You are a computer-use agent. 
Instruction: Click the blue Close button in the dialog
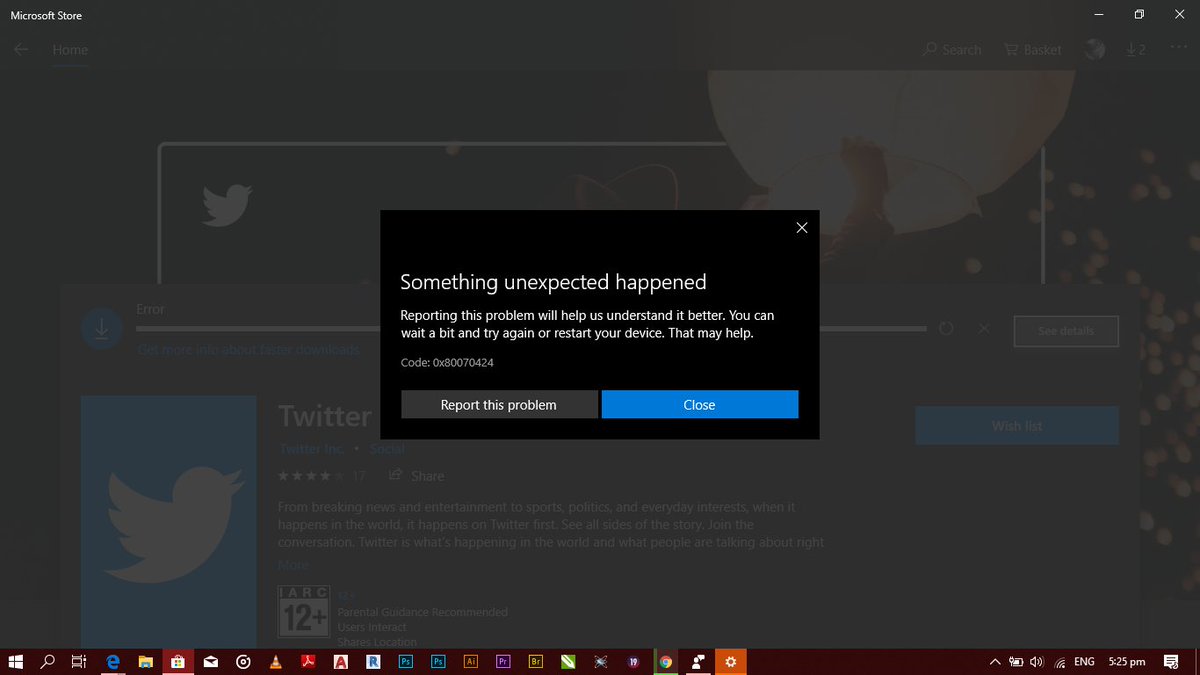tap(699, 405)
